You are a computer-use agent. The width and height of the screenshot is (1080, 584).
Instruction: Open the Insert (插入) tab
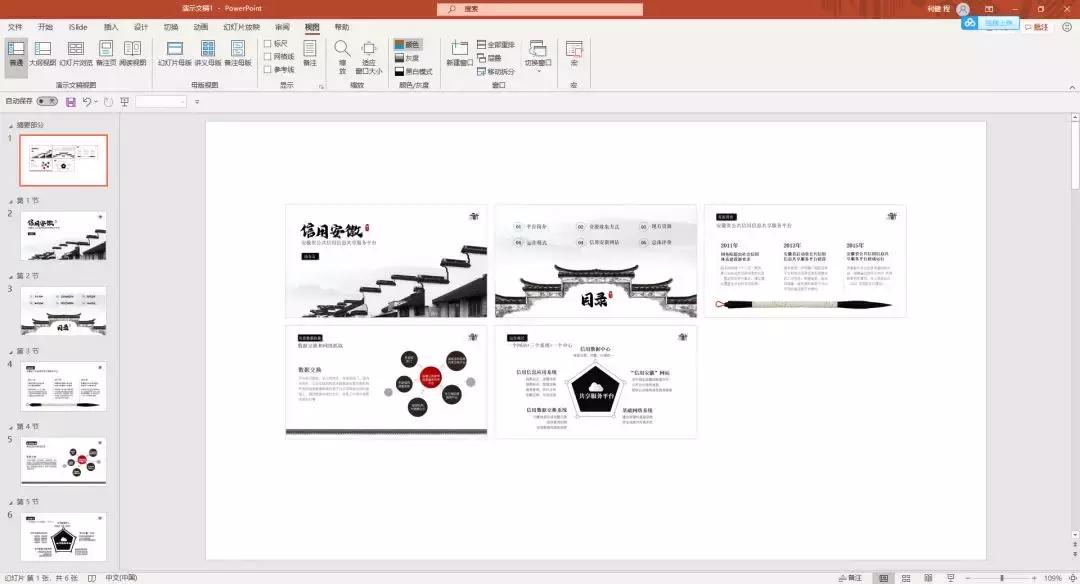tap(111, 27)
